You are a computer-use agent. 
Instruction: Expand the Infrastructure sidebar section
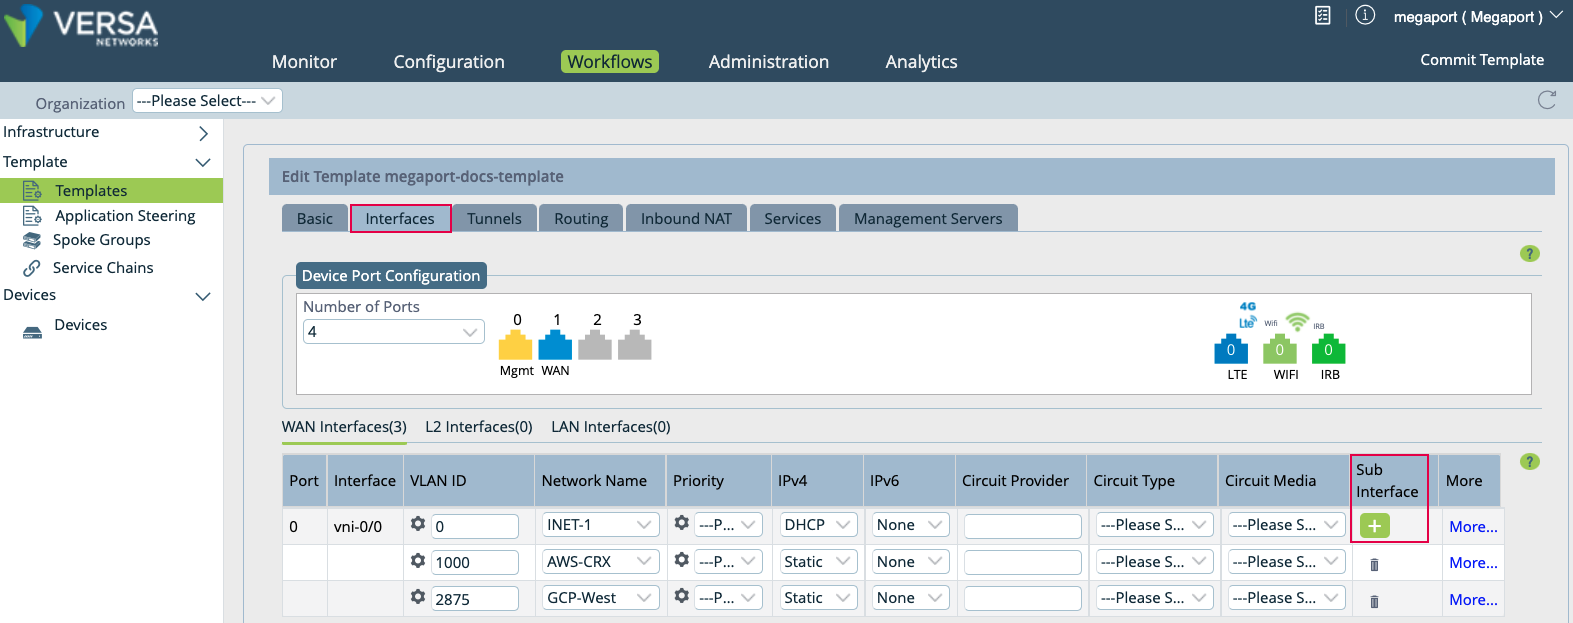[x=203, y=133]
